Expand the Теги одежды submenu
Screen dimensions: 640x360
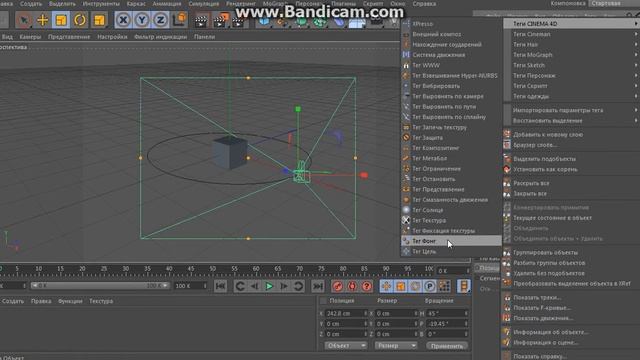click(571, 96)
